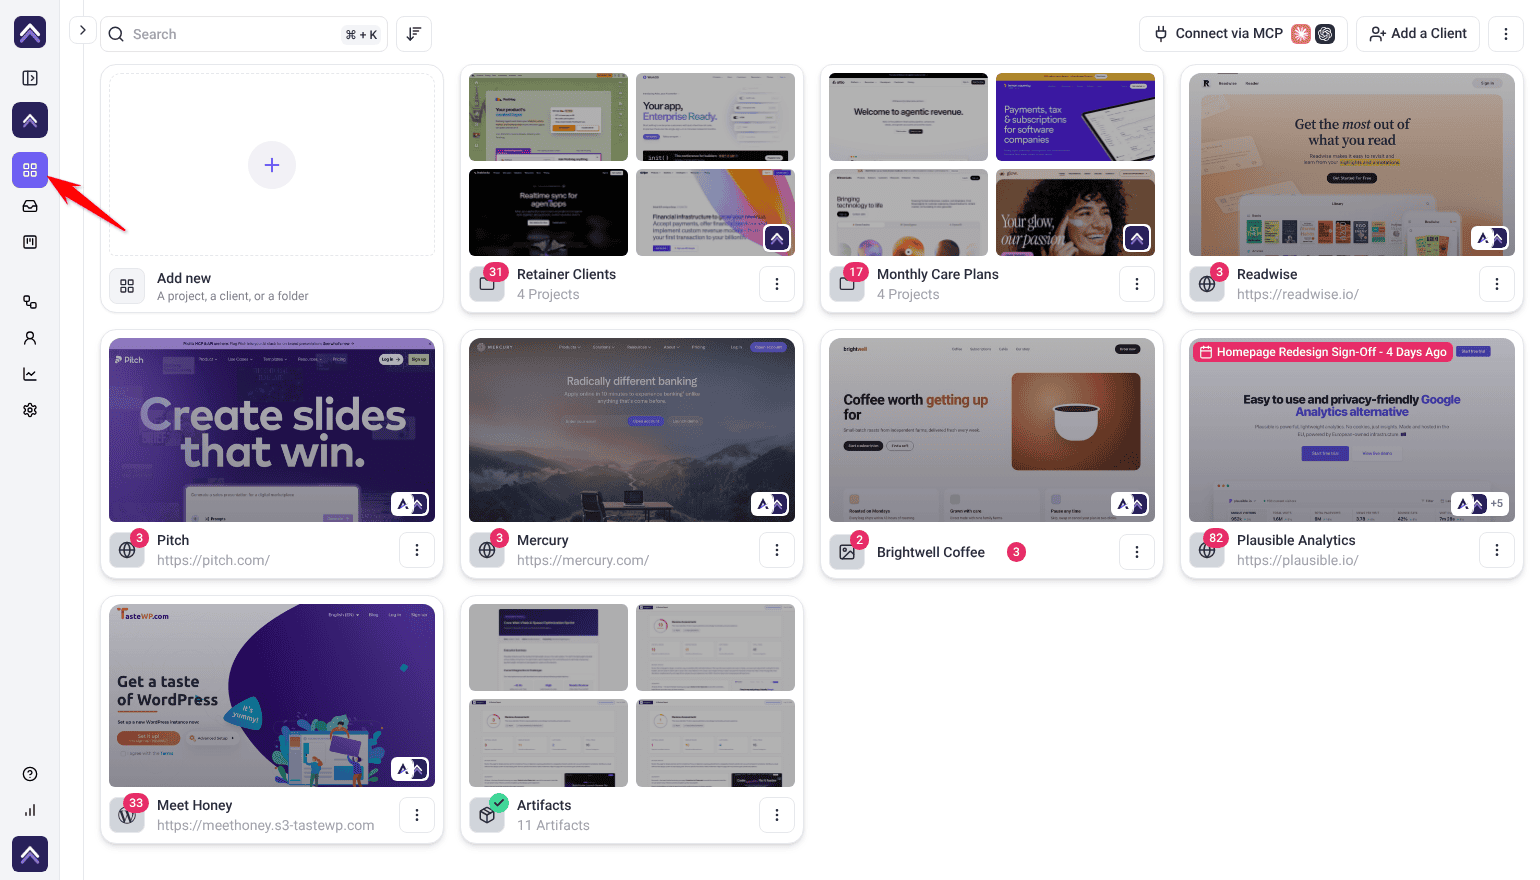
Task: Click the Monthly Care Plans folder icon
Action: (x=847, y=284)
